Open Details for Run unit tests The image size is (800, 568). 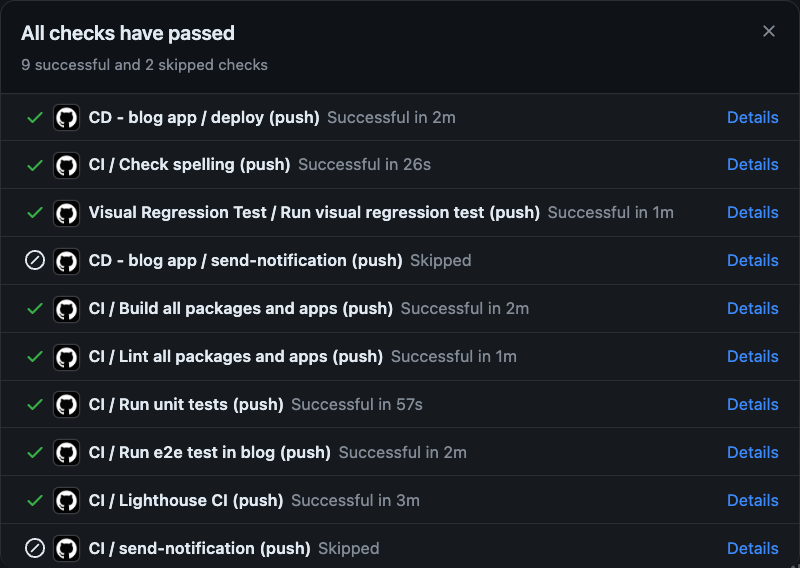point(752,404)
